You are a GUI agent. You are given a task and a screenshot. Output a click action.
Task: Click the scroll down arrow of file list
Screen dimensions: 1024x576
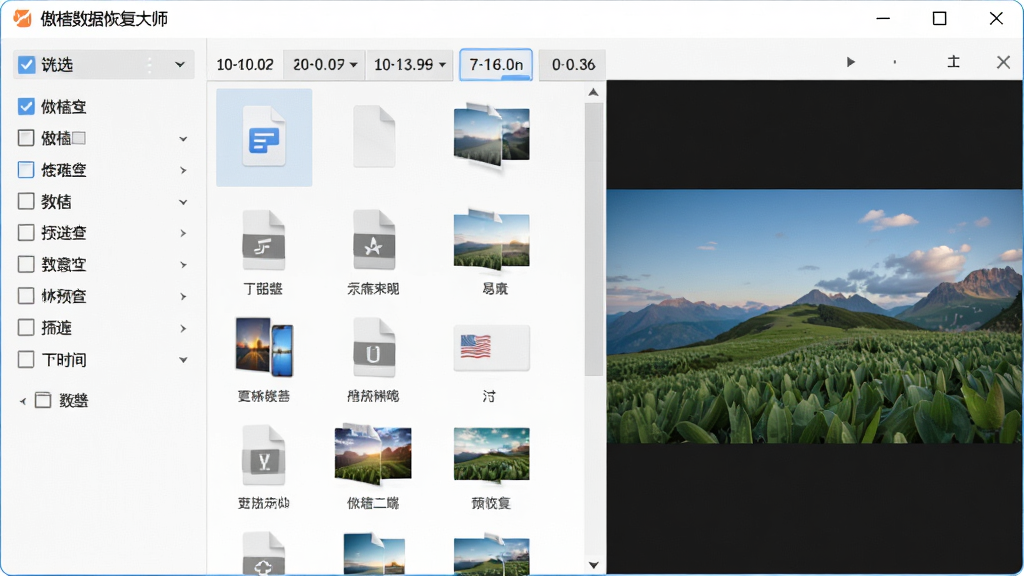(593, 565)
